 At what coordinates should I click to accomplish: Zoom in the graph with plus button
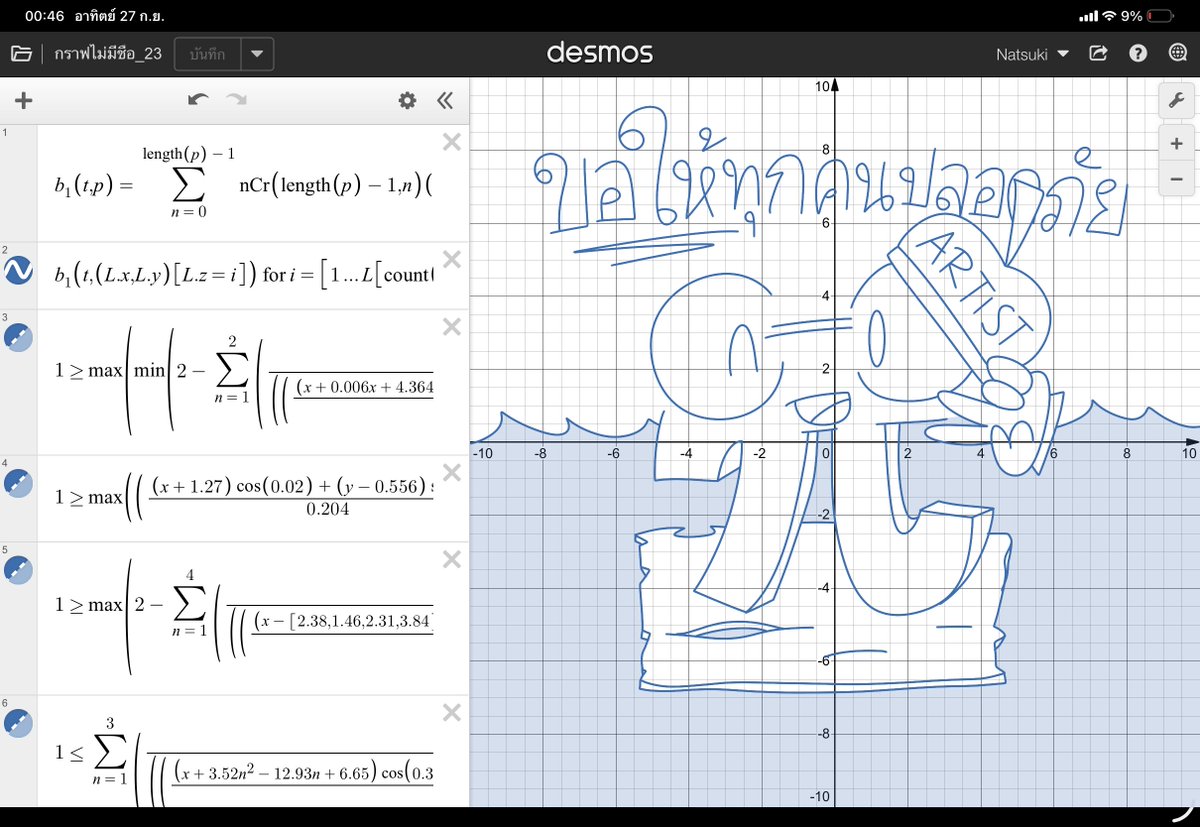point(1175,143)
